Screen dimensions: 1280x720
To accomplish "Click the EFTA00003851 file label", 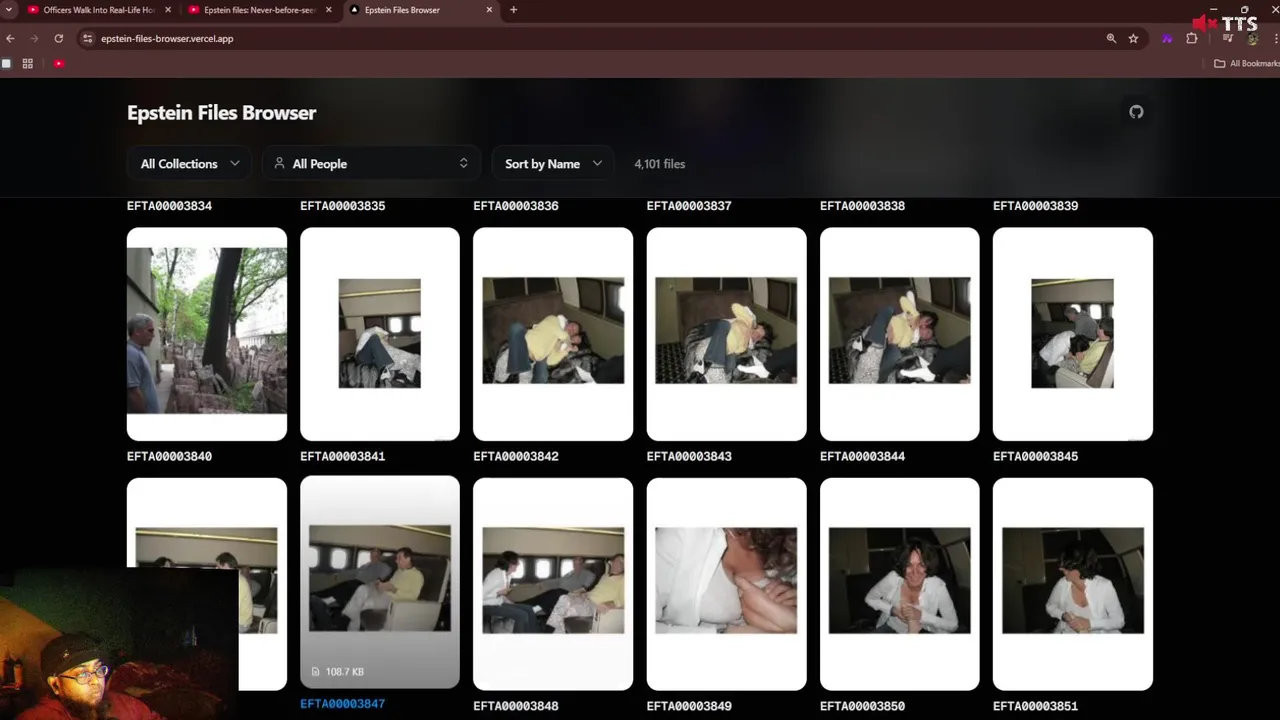I will coord(1035,706).
